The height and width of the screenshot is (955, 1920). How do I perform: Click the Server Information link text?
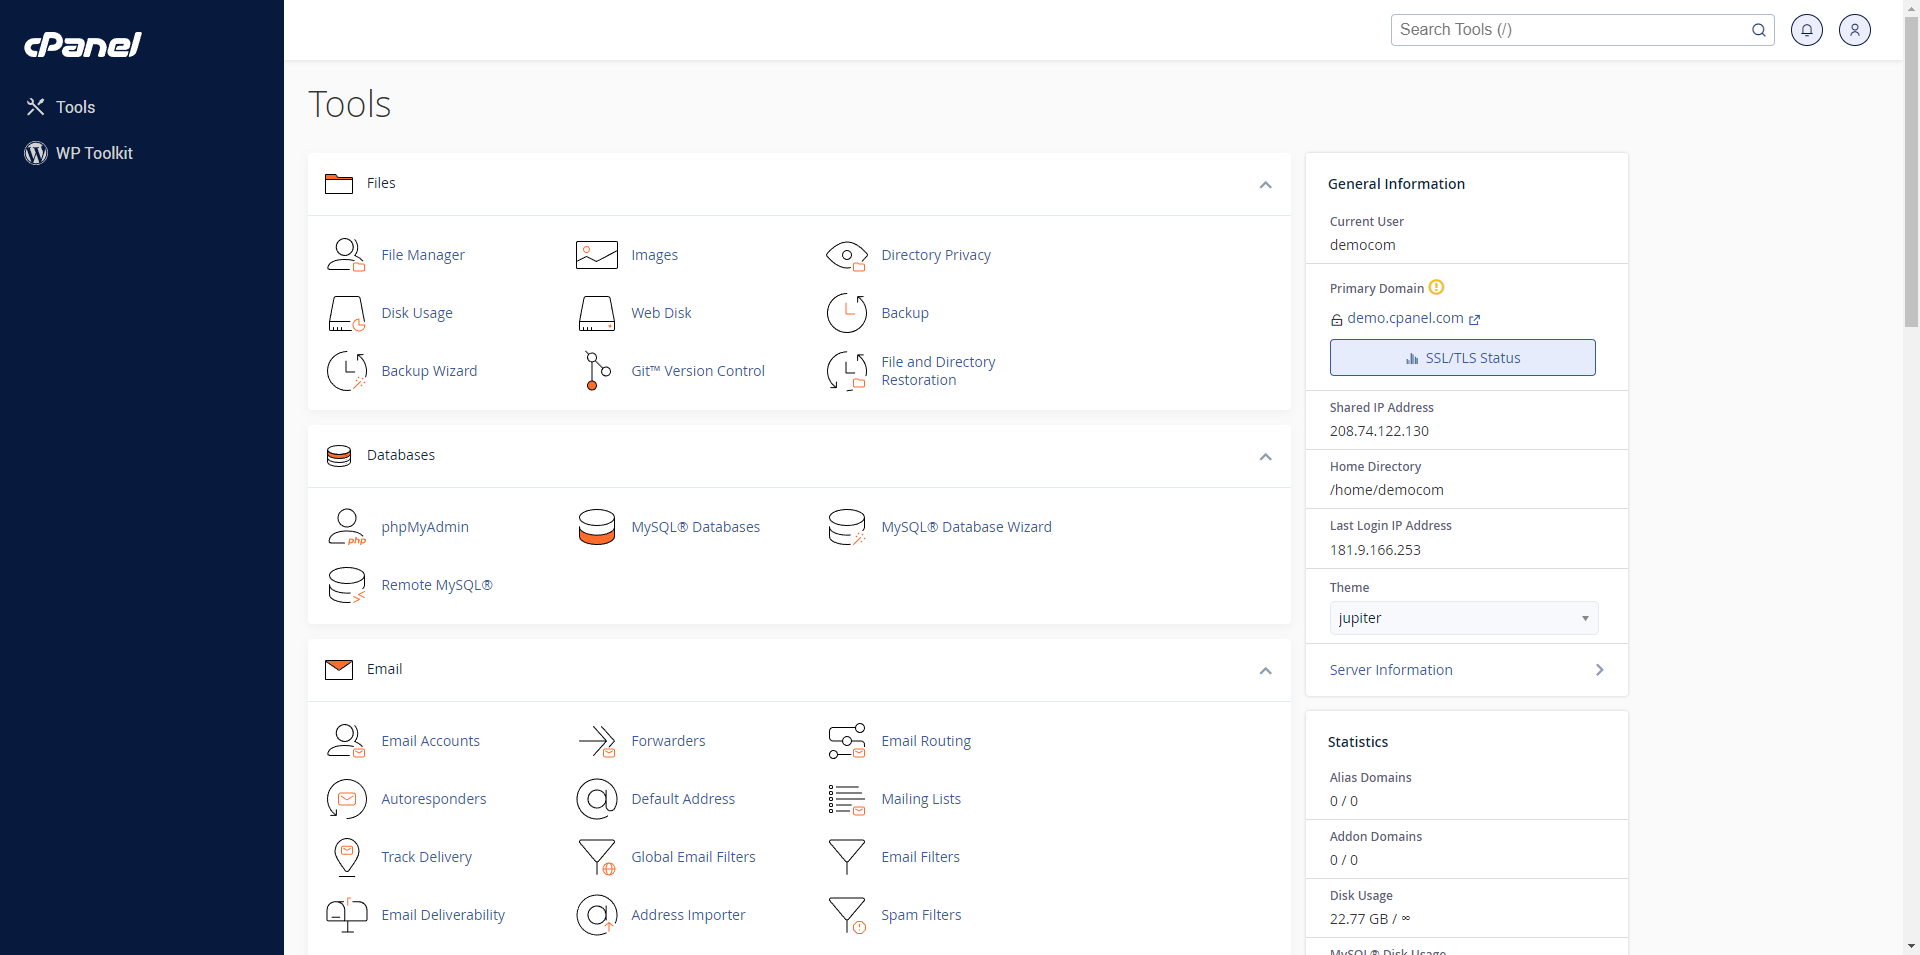1391,670
